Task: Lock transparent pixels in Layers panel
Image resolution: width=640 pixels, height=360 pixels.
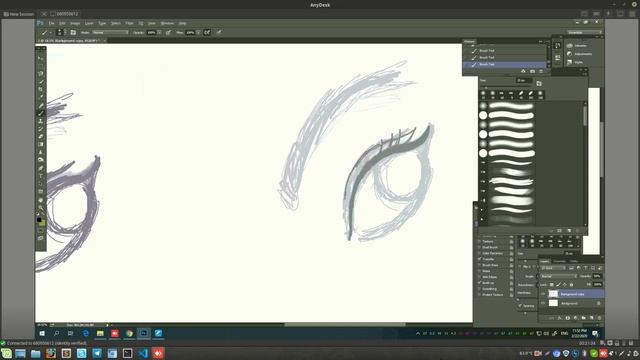Action: 551,284
